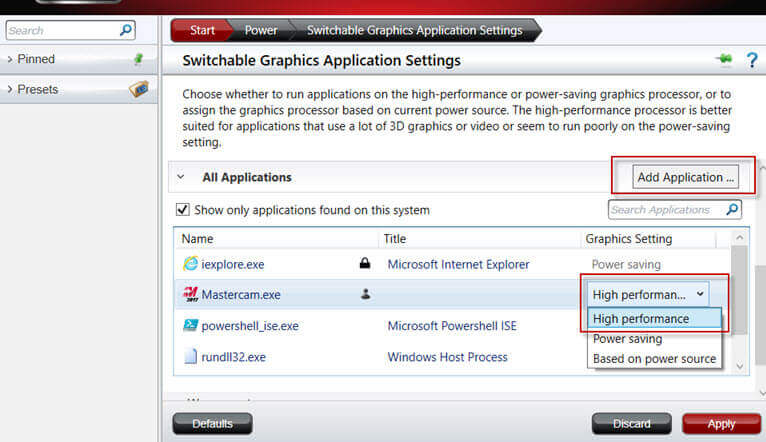Expand the Pinned section in the sidebar
This screenshot has height=442, width=766.
pyautogui.click(x=10, y=59)
